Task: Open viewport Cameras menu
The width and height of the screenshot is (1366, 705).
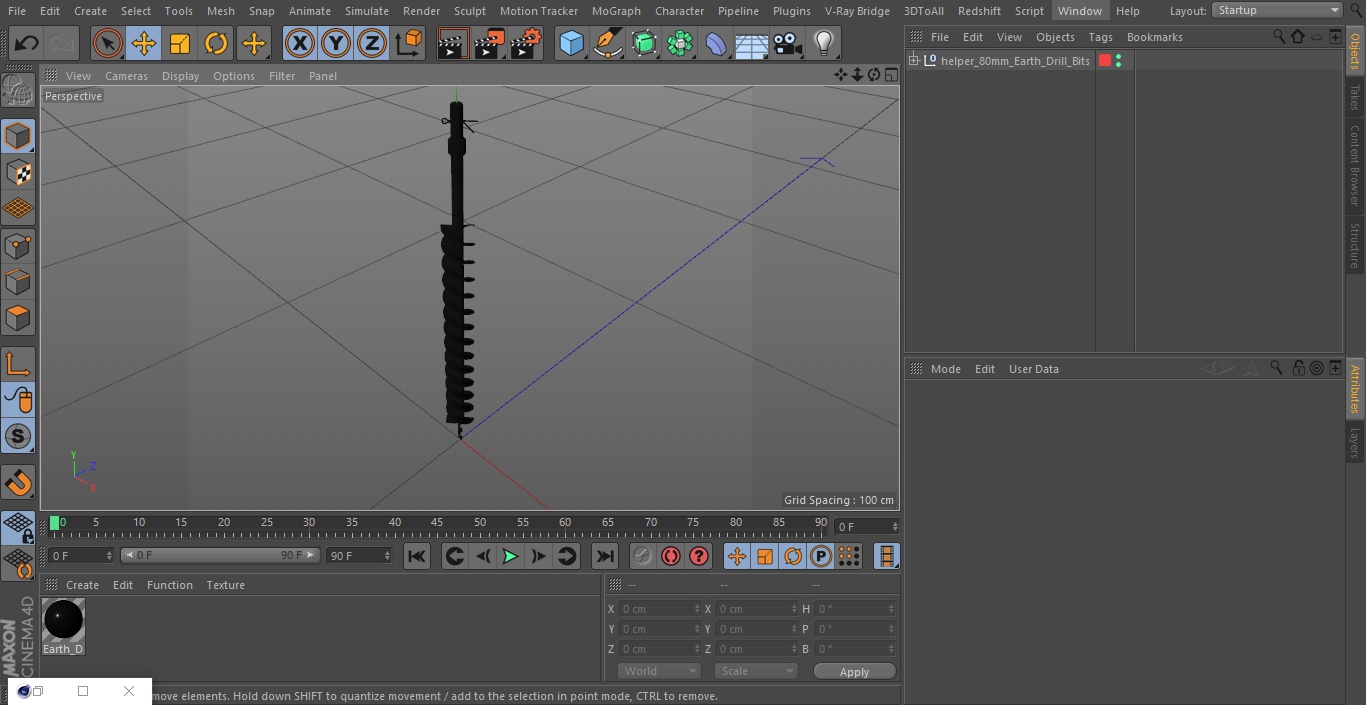Action: coord(126,76)
